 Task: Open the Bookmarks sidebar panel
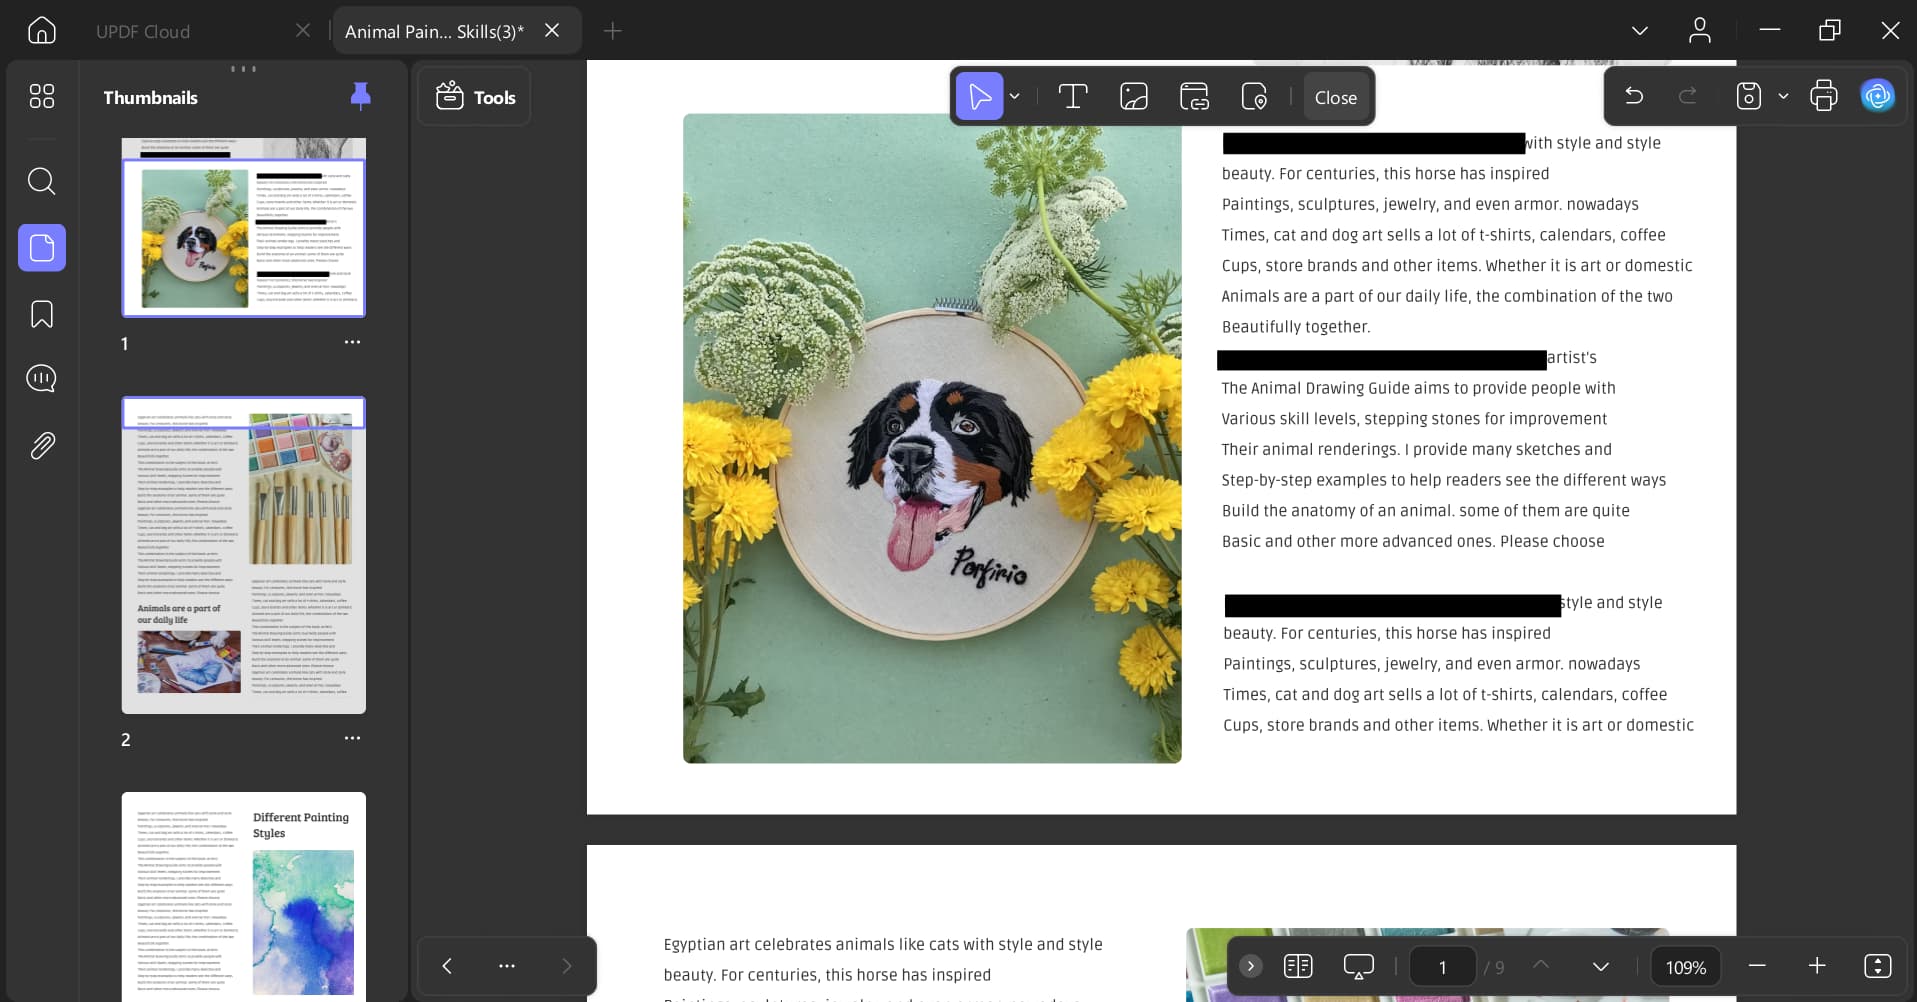41,314
